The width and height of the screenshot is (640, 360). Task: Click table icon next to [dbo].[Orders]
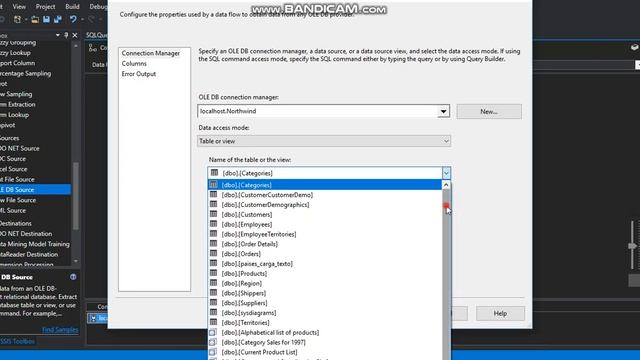pos(213,253)
